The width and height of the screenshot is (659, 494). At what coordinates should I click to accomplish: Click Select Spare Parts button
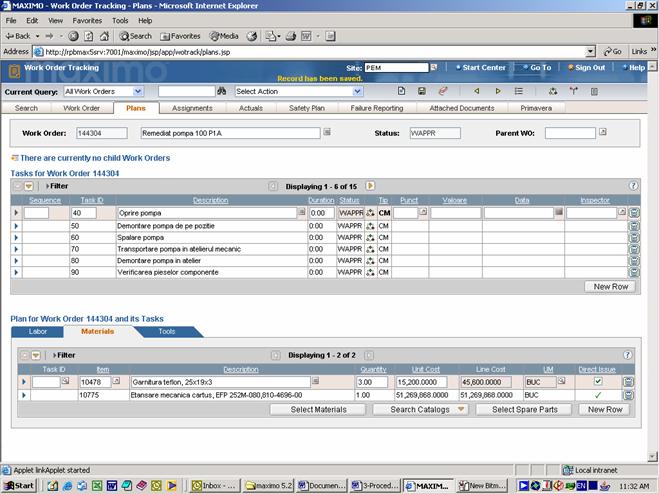coord(524,409)
